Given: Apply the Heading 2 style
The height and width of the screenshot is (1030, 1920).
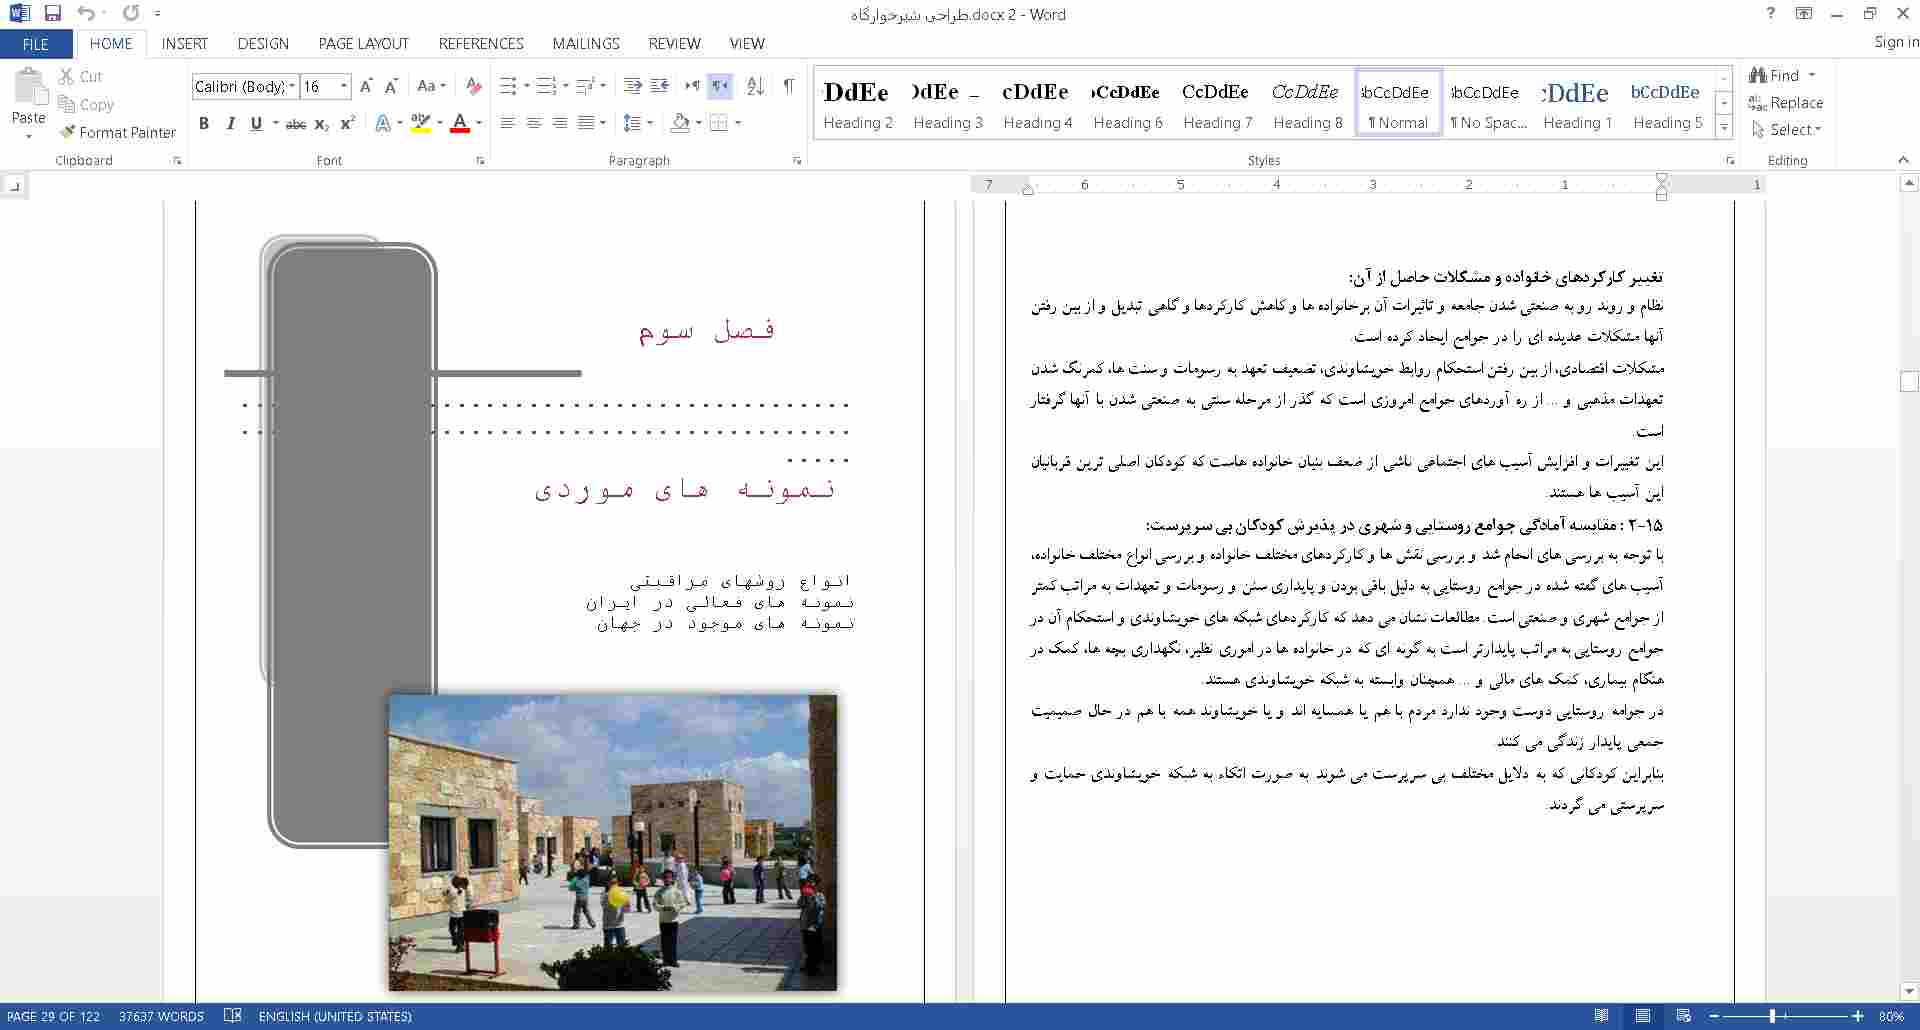Looking at the screenshot, I should (858, 104).
